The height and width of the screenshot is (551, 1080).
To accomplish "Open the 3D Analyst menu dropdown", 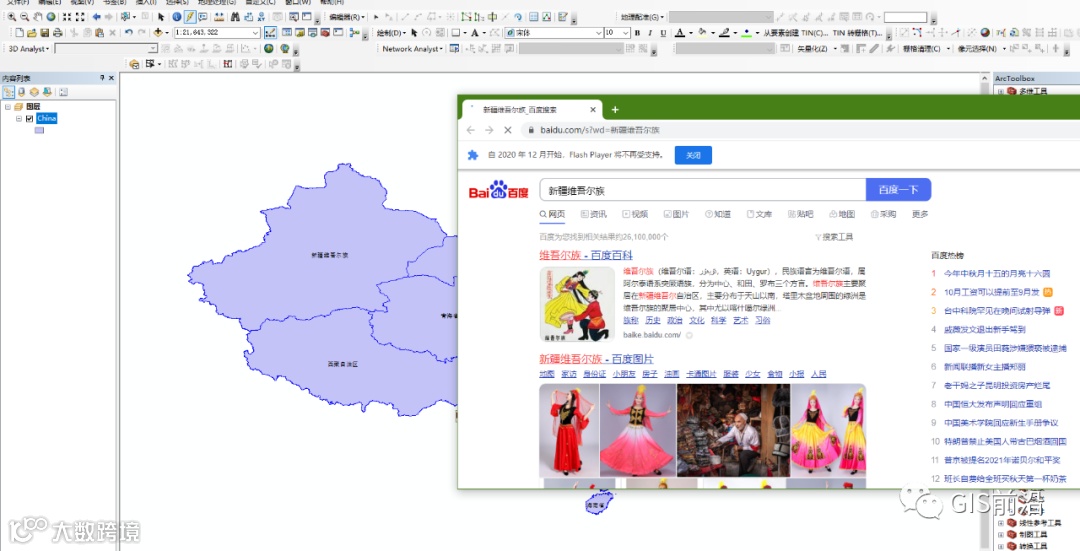I will (28, 49).
